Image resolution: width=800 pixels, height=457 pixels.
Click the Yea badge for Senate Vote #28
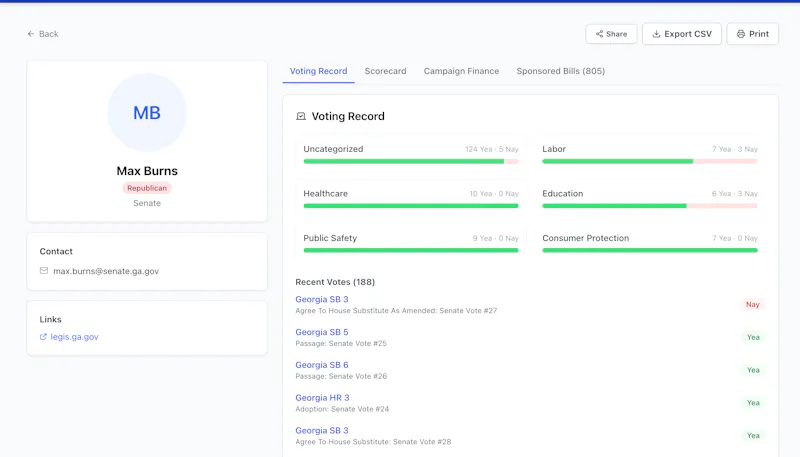753,436
